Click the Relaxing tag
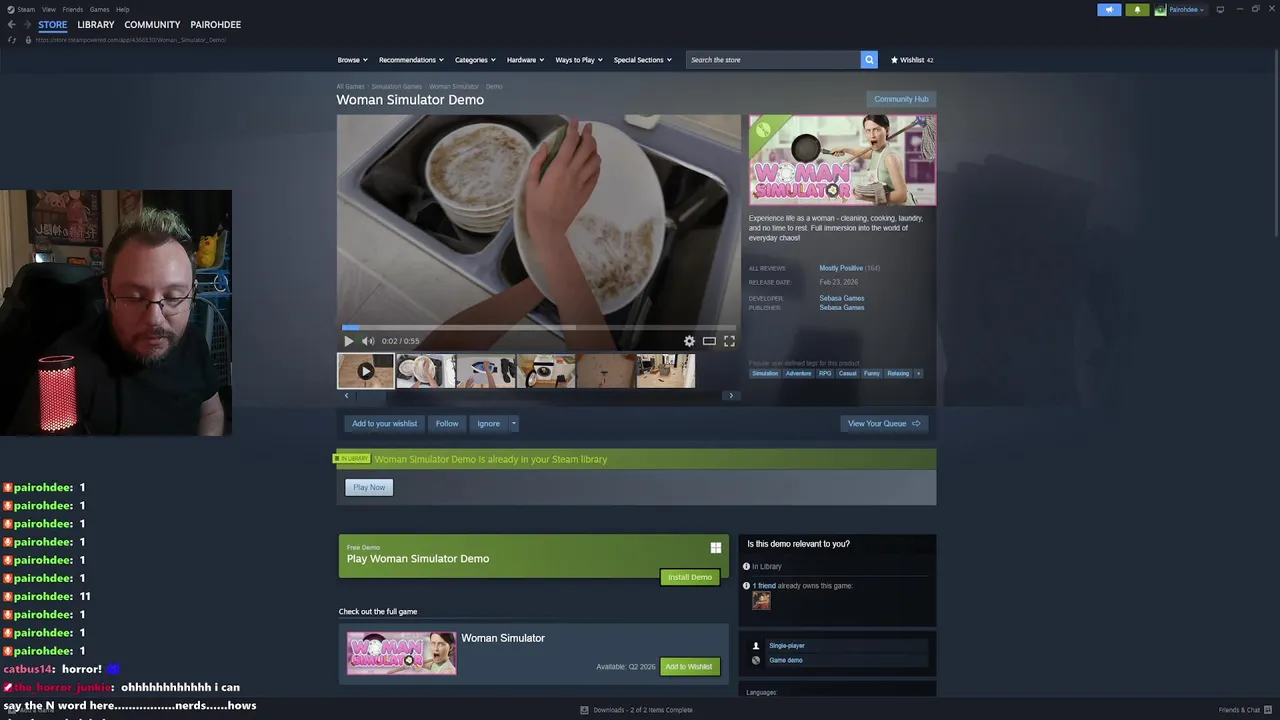This screenshot has height=720, width=1280. tap(898, 373)
